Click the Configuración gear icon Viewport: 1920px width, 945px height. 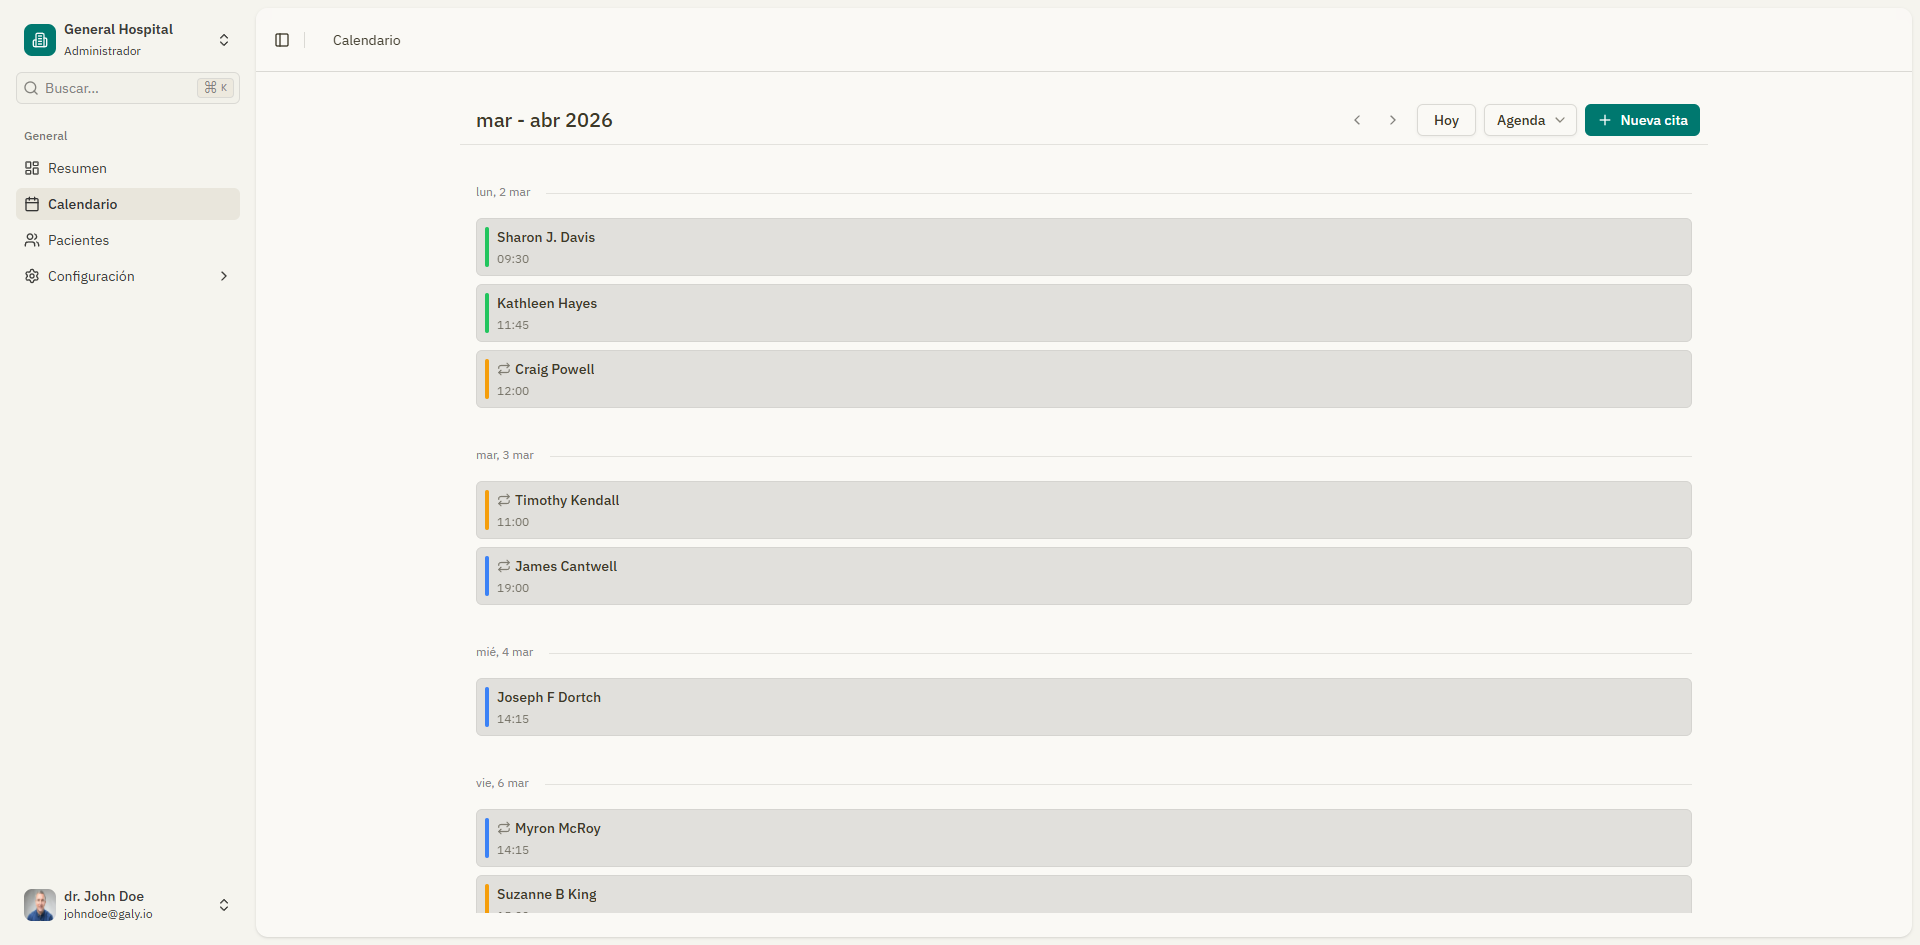(x=30, y=276)
